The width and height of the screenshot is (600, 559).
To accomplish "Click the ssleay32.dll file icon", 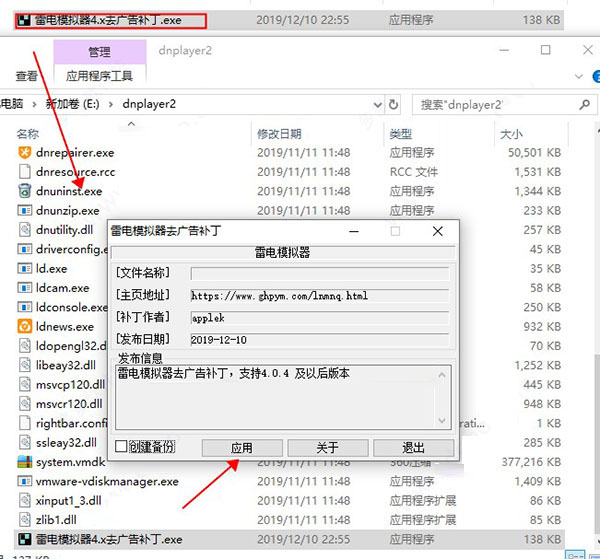I will pyautogui.click(x=25, y=442).
